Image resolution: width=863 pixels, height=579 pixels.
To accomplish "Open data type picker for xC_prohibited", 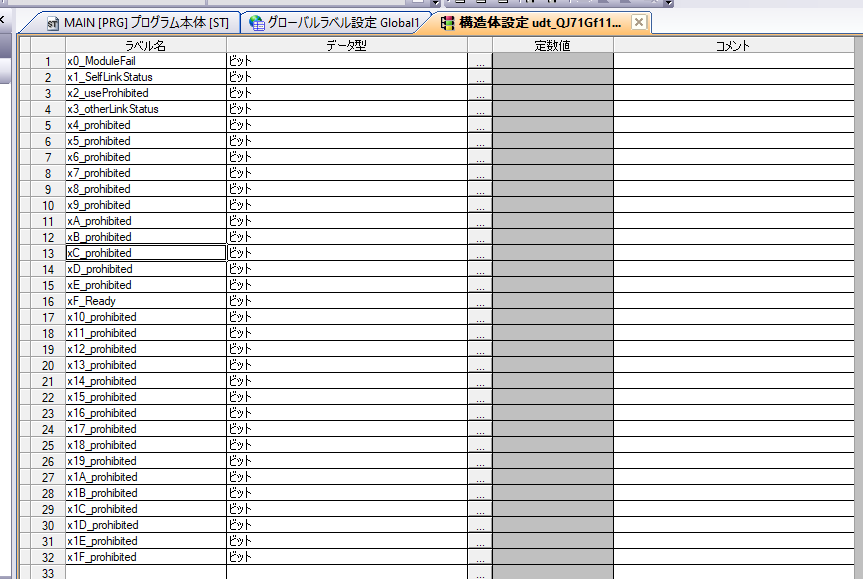I will (x=480, y=253).
